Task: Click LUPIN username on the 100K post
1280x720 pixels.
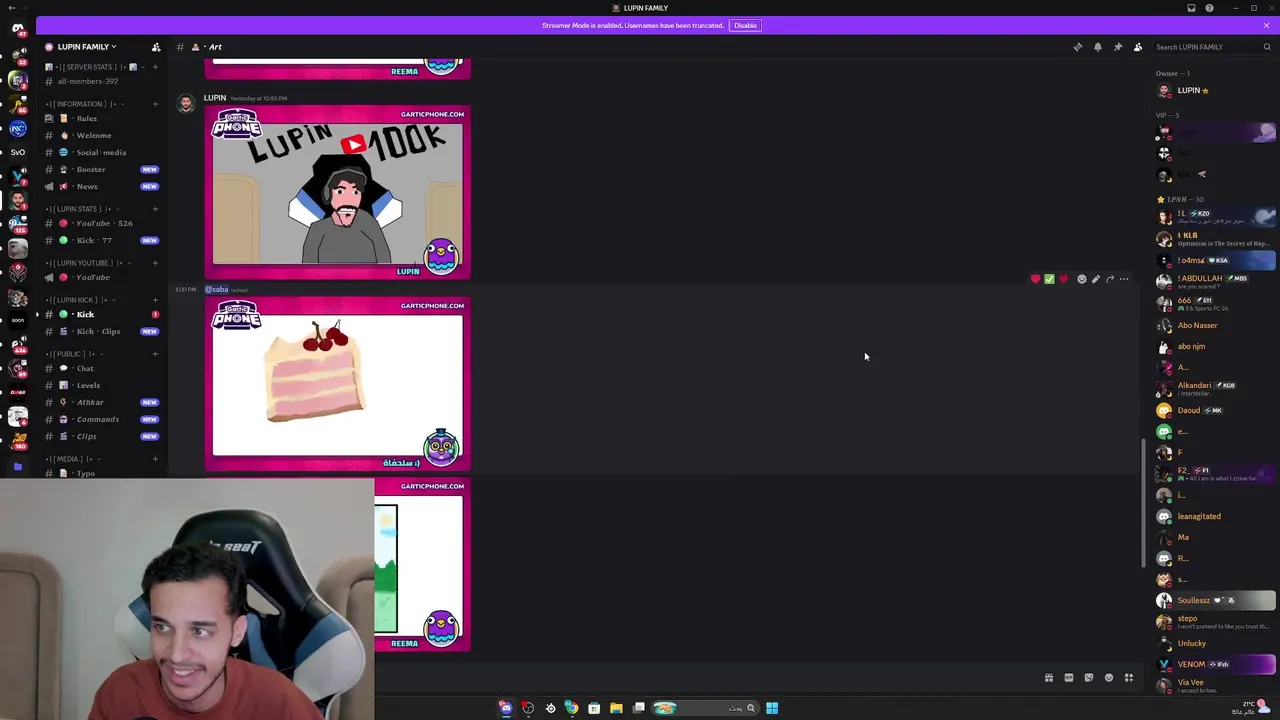Action: [214, 98]
